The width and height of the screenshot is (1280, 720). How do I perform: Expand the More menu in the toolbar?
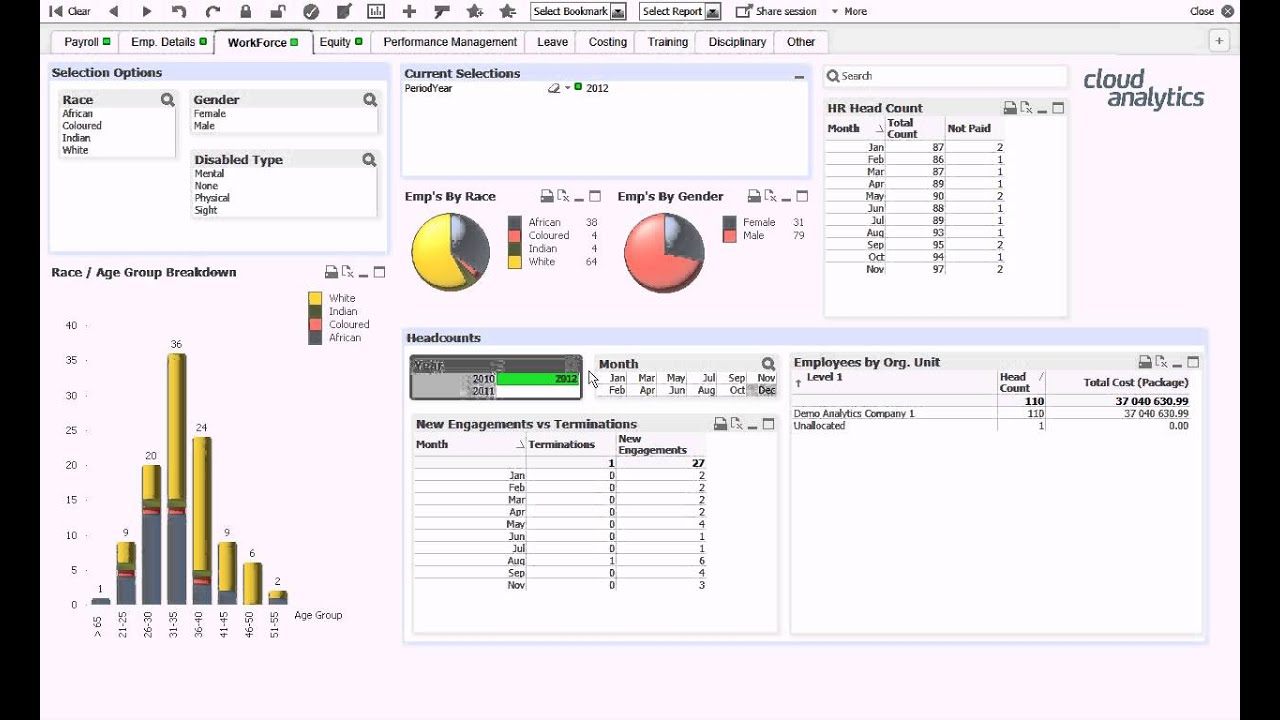point(848,11)
